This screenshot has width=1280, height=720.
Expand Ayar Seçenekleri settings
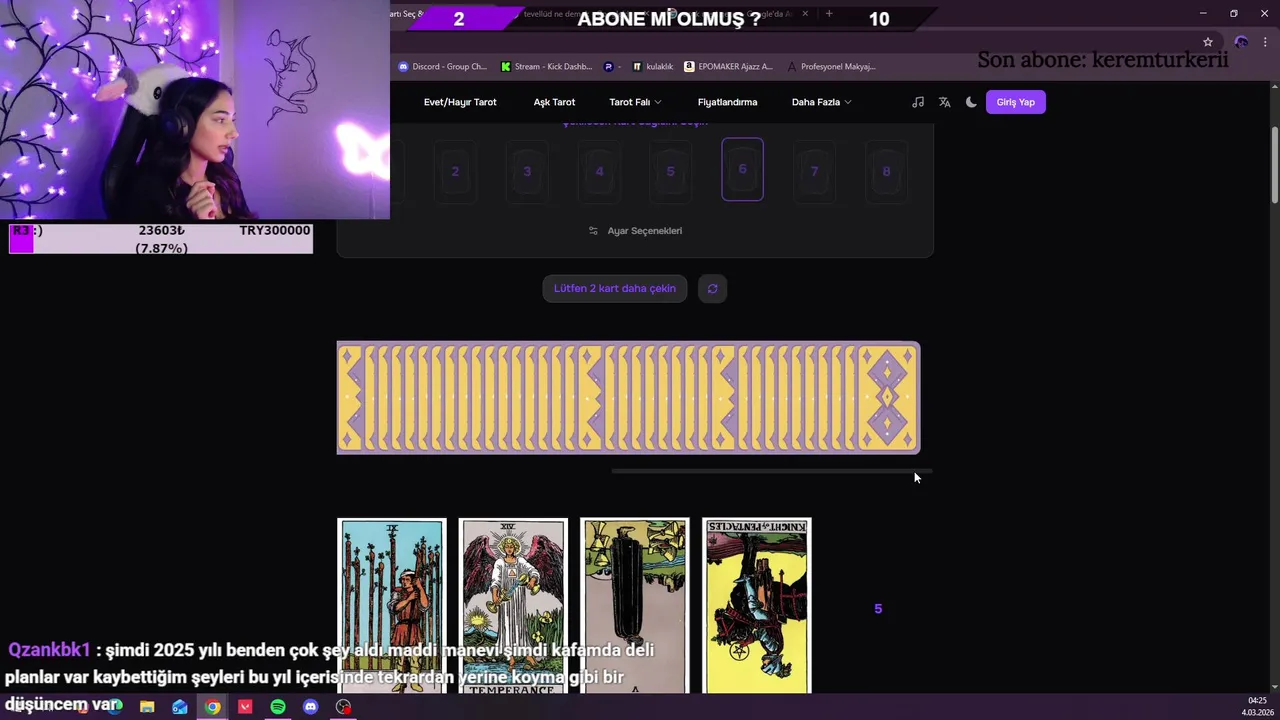click(636, 231)
